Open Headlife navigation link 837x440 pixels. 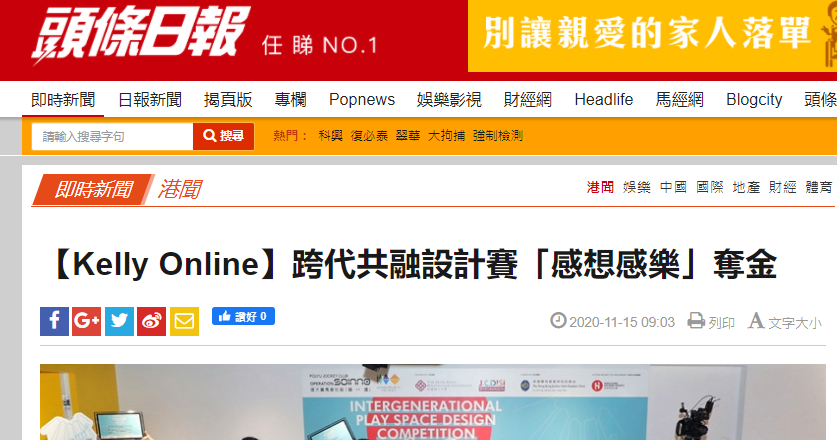coord(604,100)
